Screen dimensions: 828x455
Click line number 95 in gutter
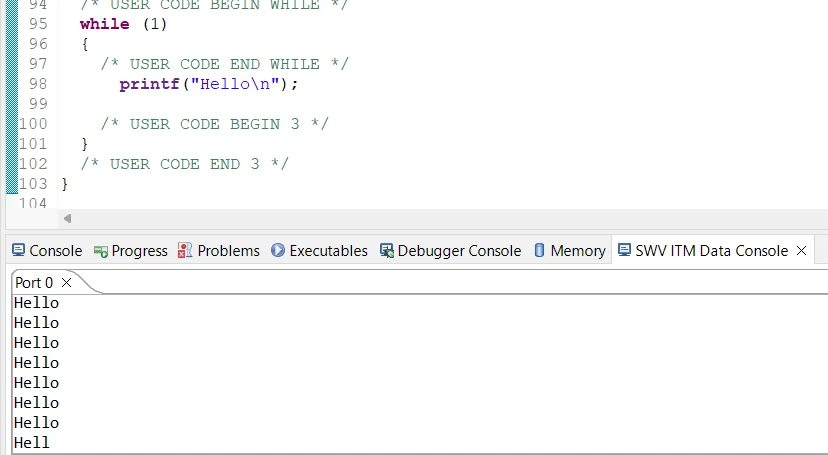tap(38, 24)
